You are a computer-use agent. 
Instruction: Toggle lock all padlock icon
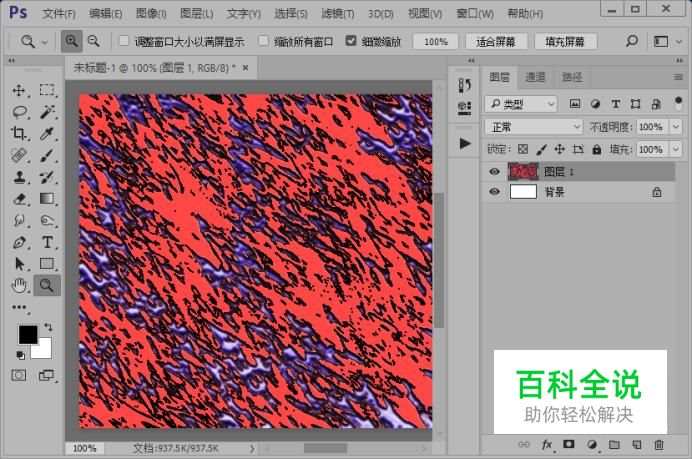[x=597, y=149]
